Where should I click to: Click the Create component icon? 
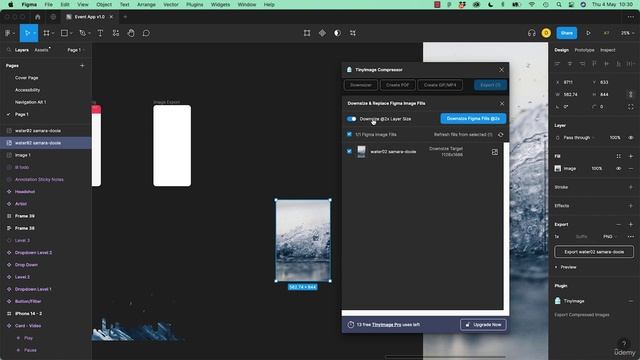coord(322,33)
